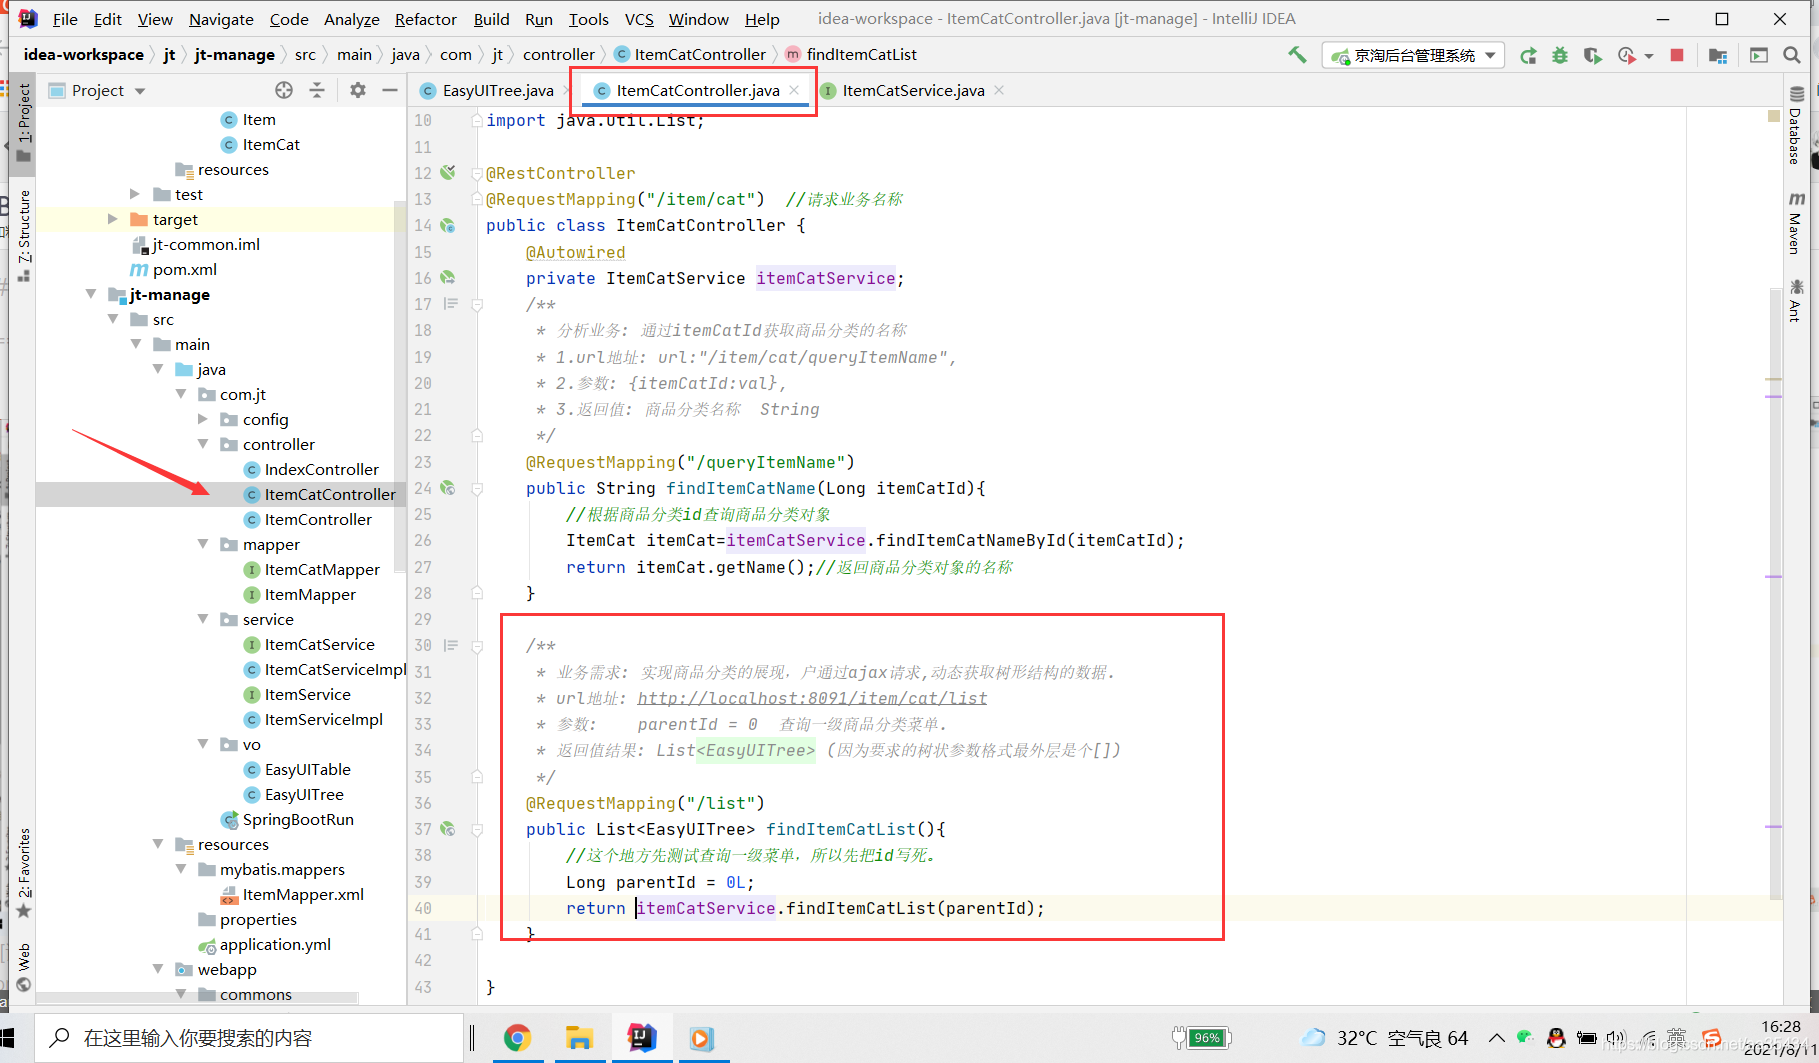Image resolution: width=1819 pixels, height=1063 pixels.
Task: Toggle the Web tool window tab
Action: click(x=24, y=966)
